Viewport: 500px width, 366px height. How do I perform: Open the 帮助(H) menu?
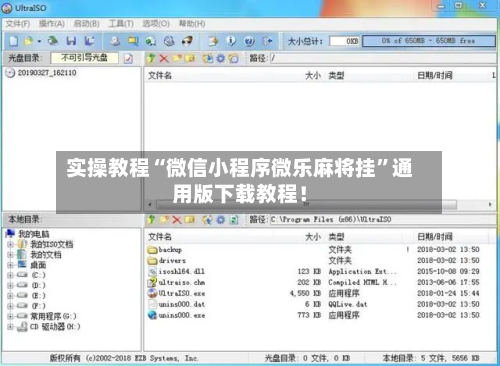pos(192,24)
